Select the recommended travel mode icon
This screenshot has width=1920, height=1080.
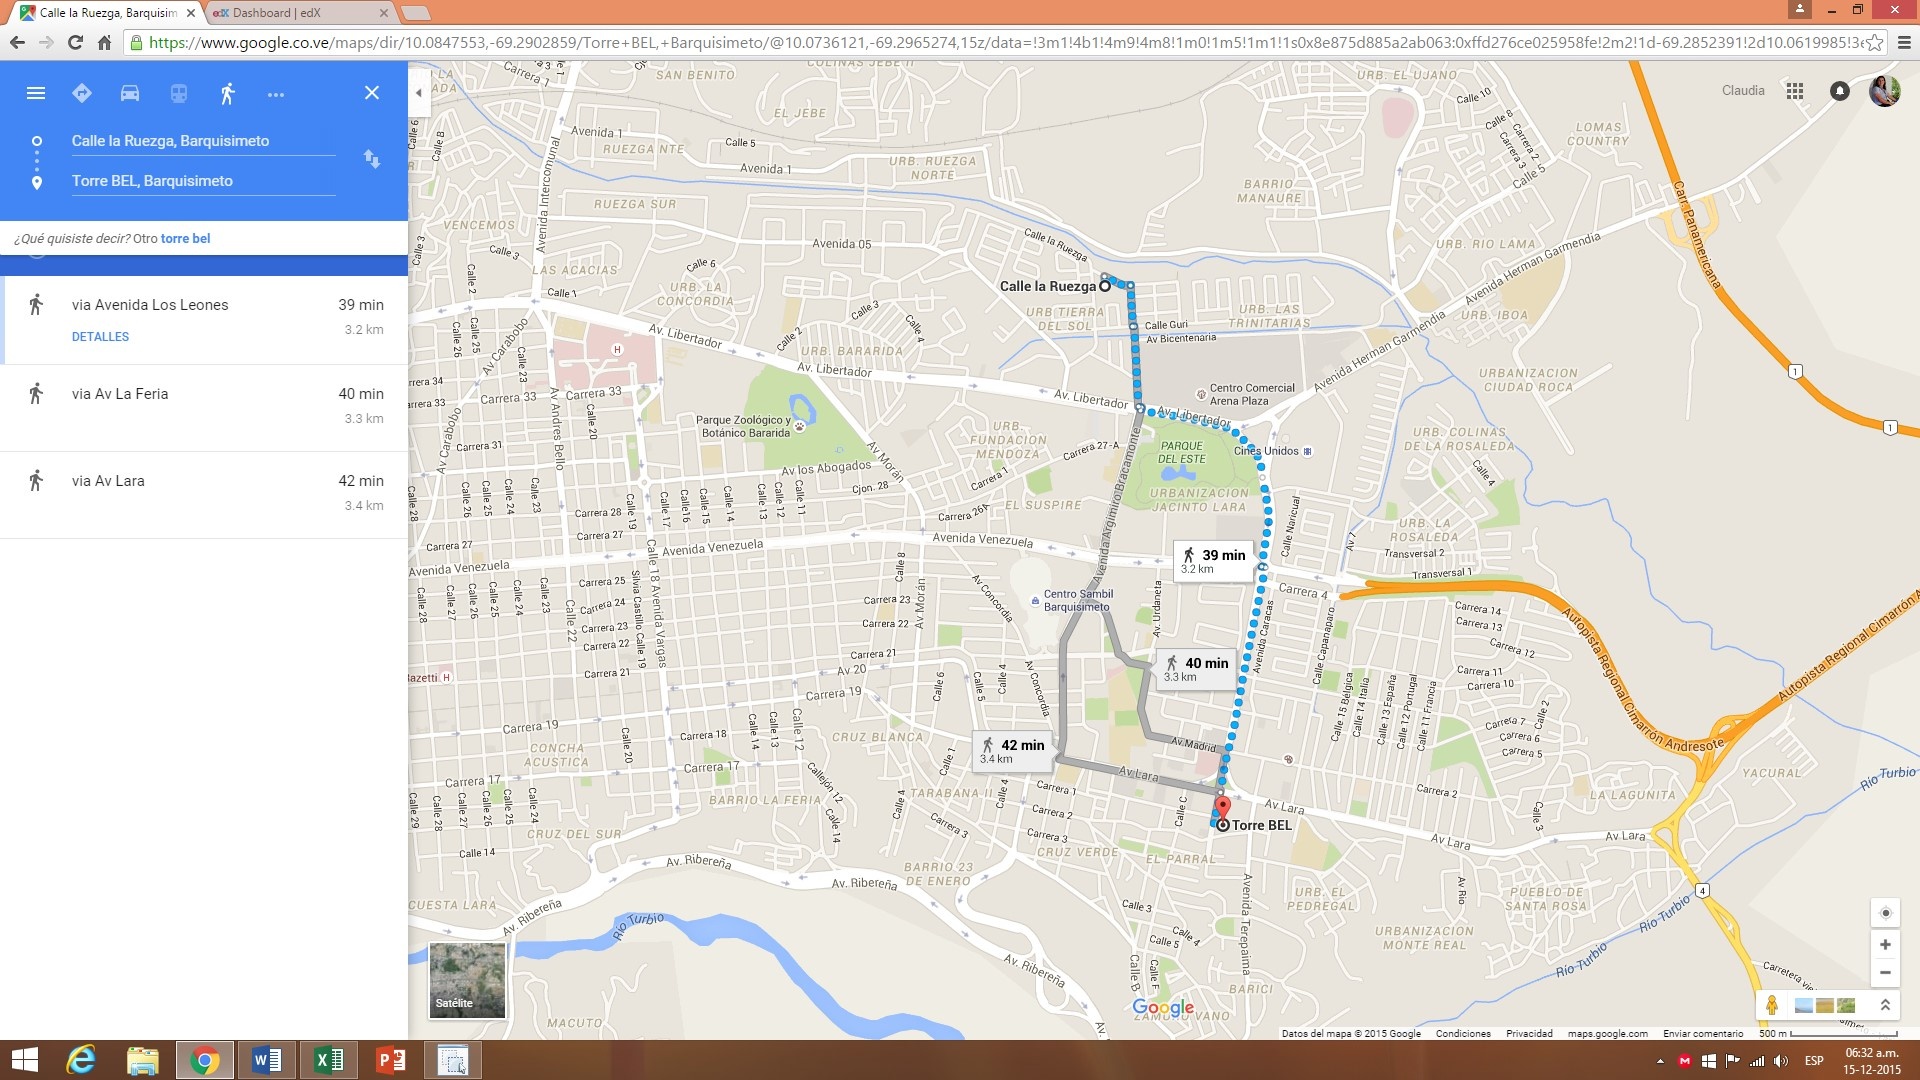point(82,93)
